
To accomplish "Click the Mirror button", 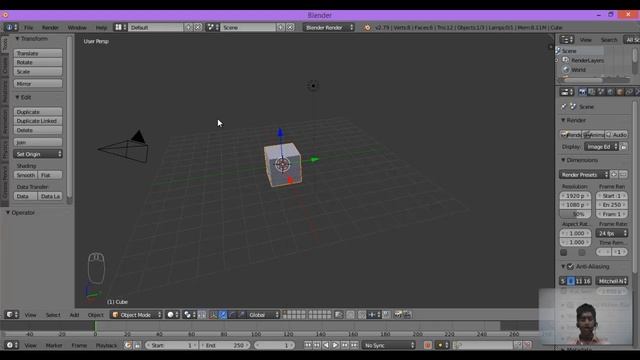I will [38, 83].
